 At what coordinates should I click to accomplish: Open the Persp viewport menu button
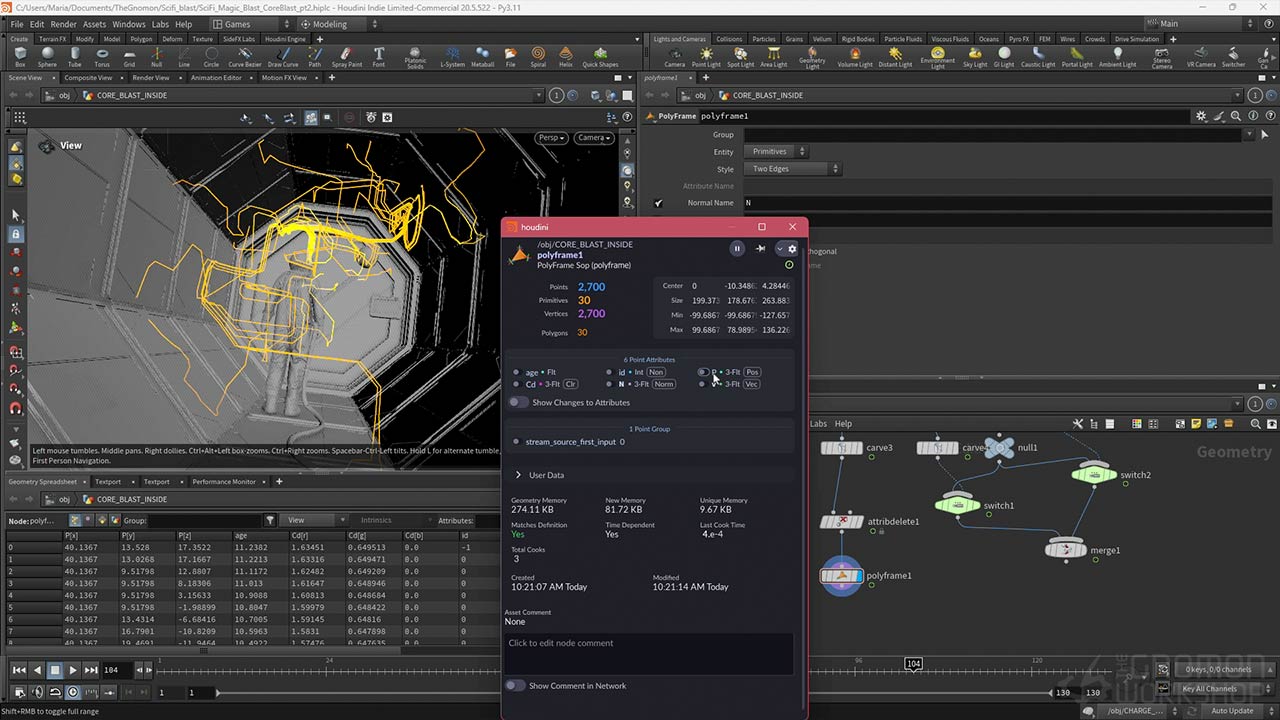(x=550, y=138)
